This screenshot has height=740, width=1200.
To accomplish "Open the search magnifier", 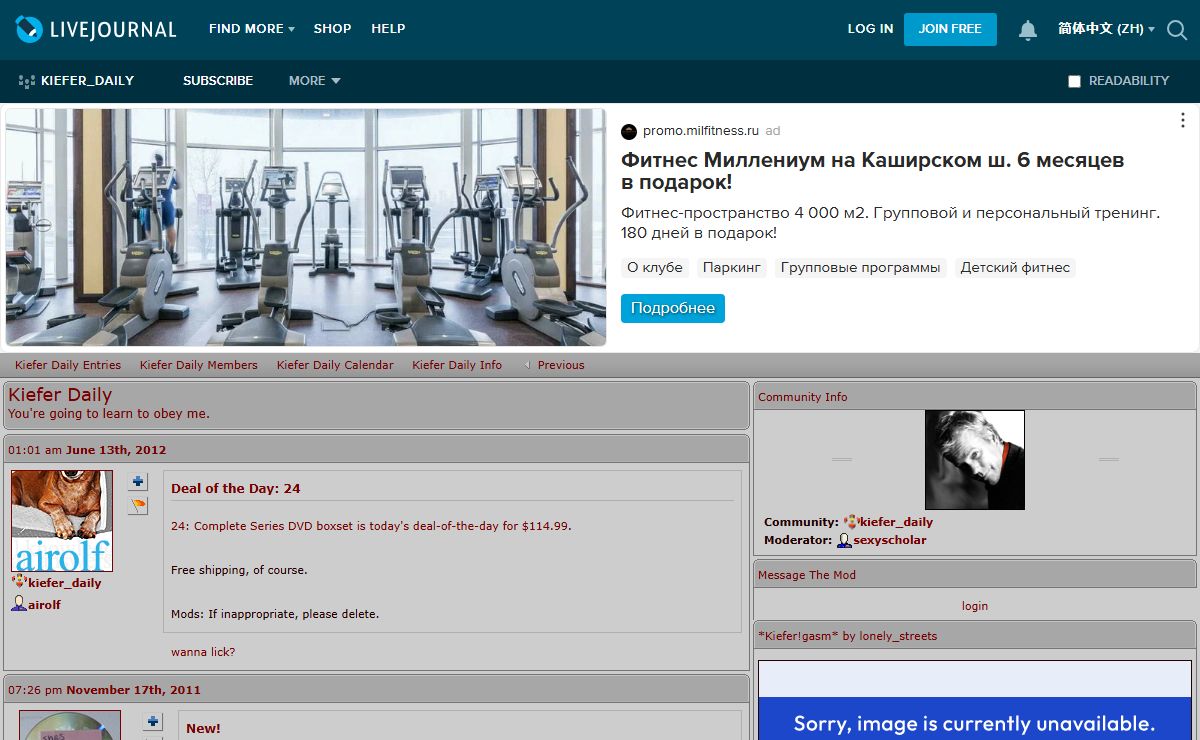I will pyautogui.click(x=1177, y=30).
